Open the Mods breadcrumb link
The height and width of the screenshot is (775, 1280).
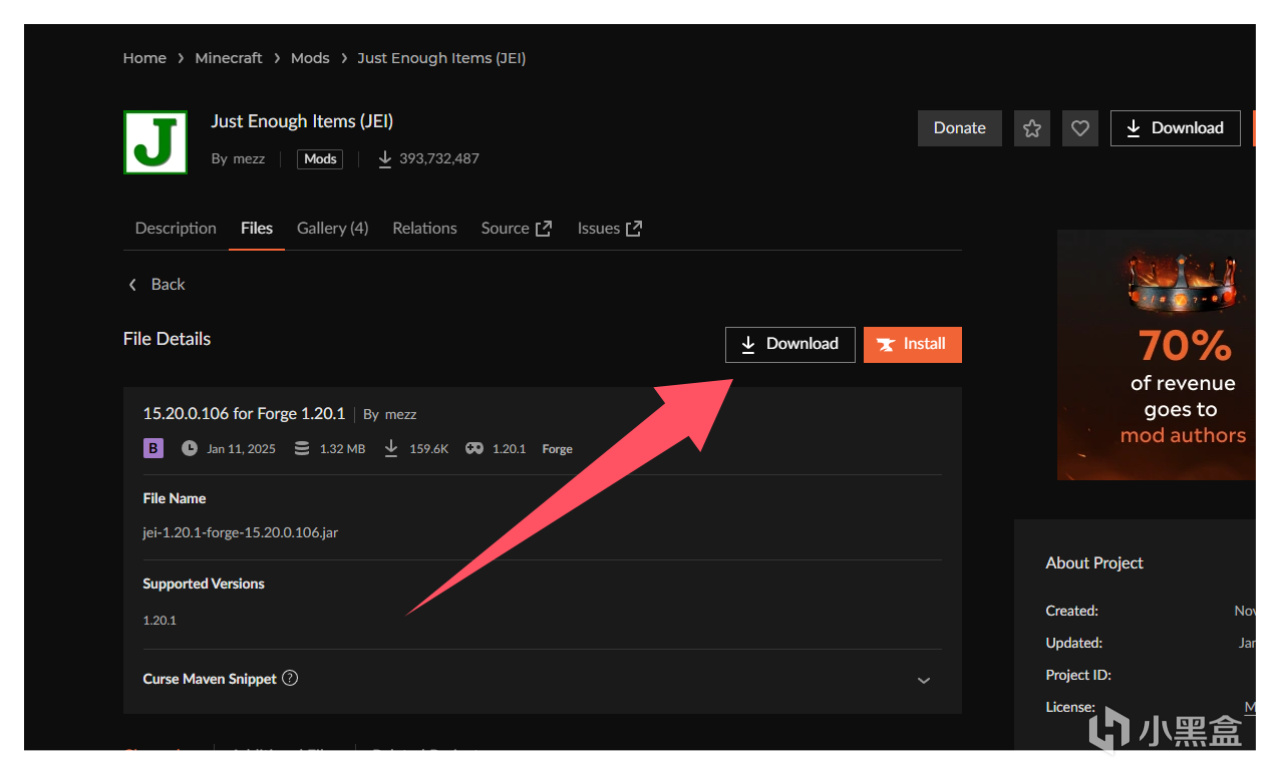[310, 58]
